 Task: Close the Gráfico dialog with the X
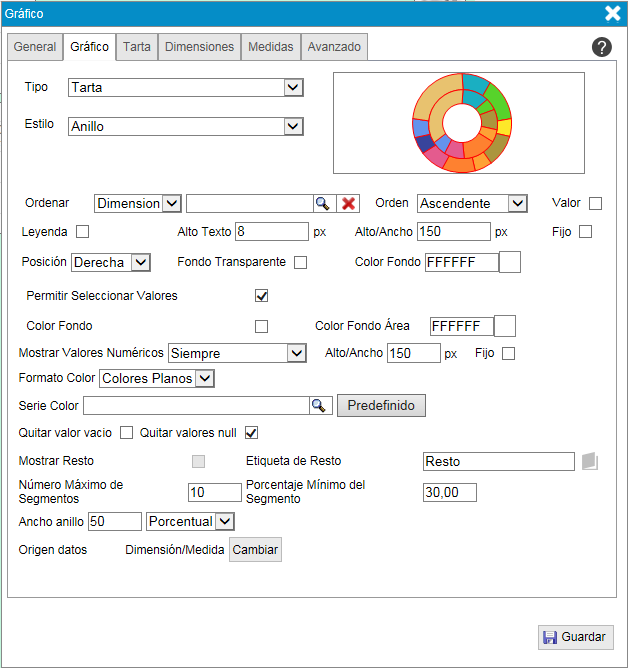613,13
